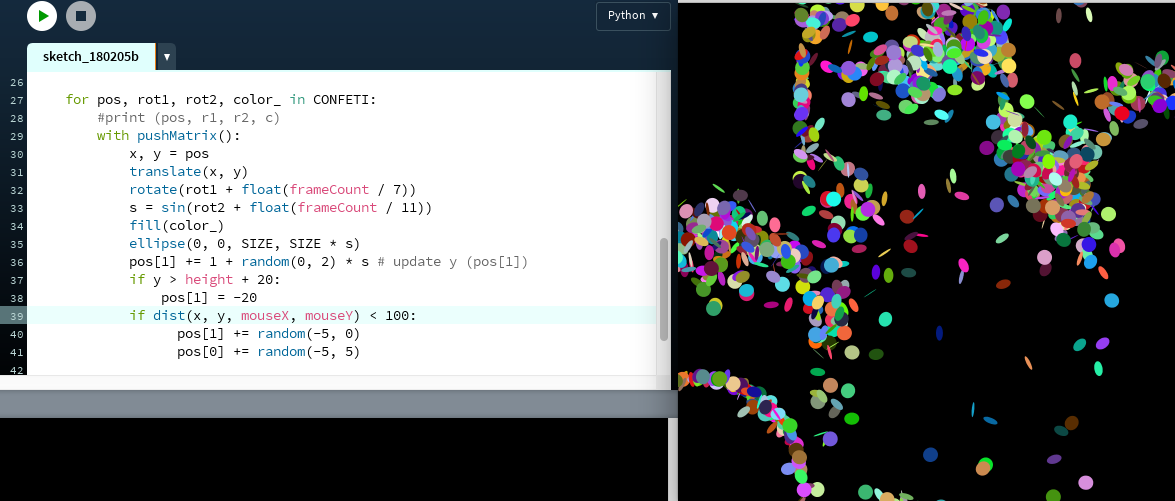Open the tab options arrow menu
Image resolution: width=1175 pixels, height=501 pixels.
[166, 57]
